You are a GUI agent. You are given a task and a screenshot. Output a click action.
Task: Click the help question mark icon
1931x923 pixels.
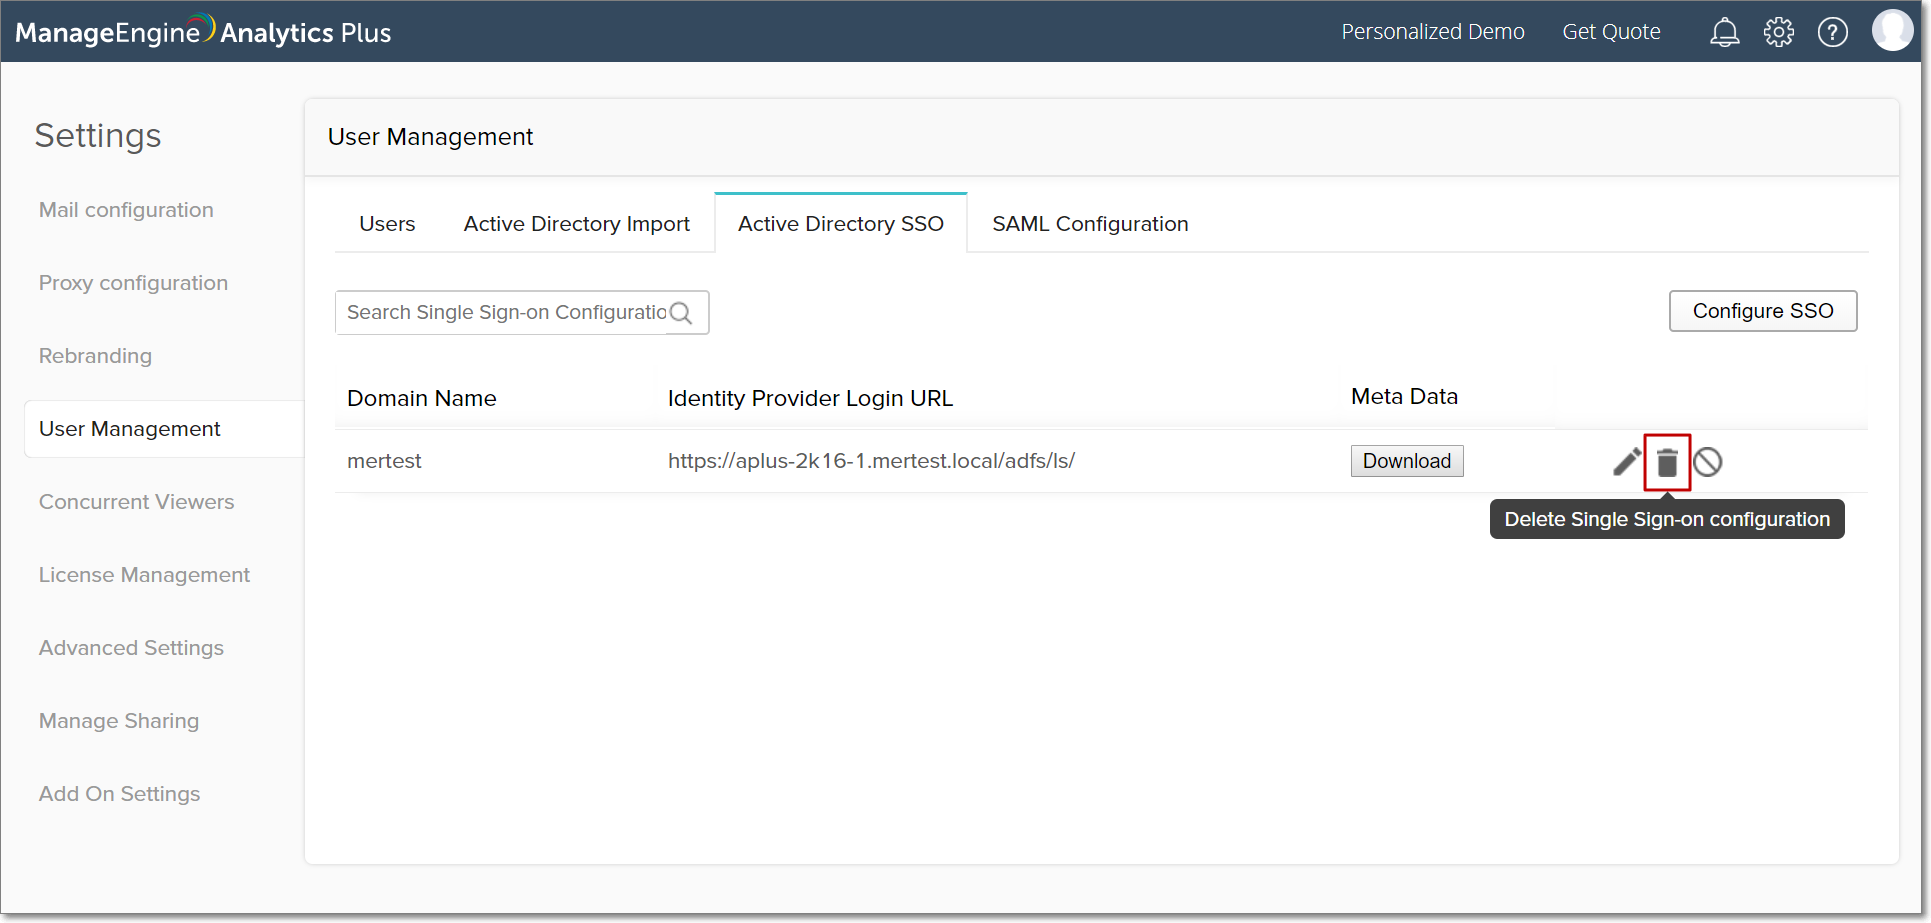(1832, 32)
